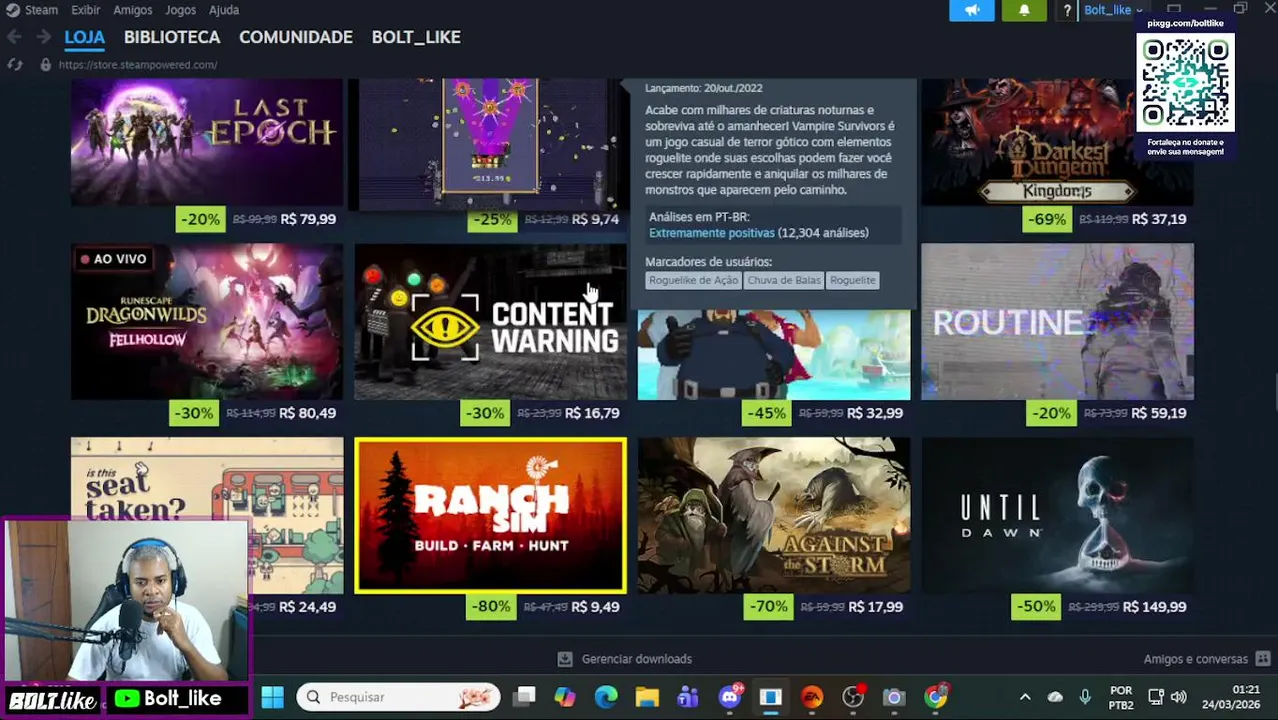Open the Darkest Dungeon Kingdoms card

[1057, 141]
